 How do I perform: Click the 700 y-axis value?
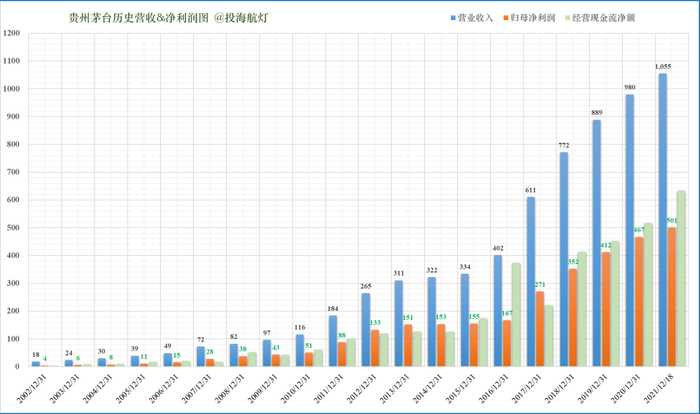(x=13, y=172)
